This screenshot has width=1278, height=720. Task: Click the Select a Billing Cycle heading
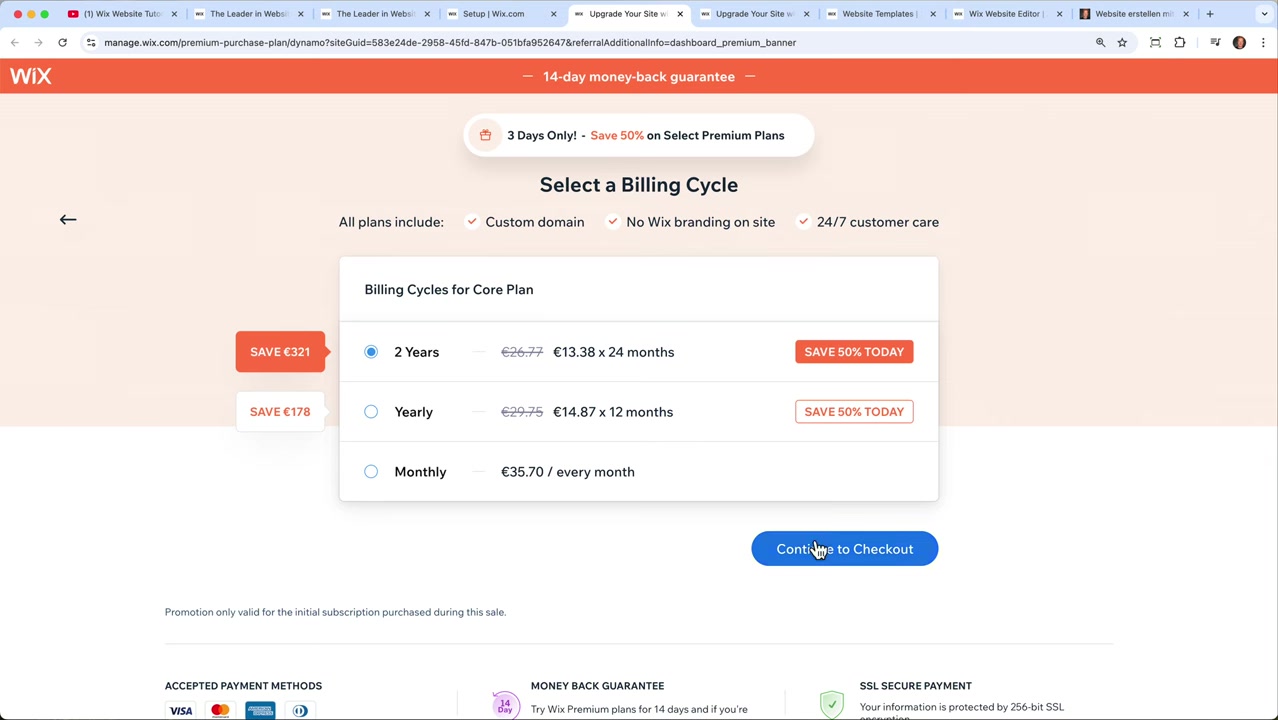(x=639, y=185)
